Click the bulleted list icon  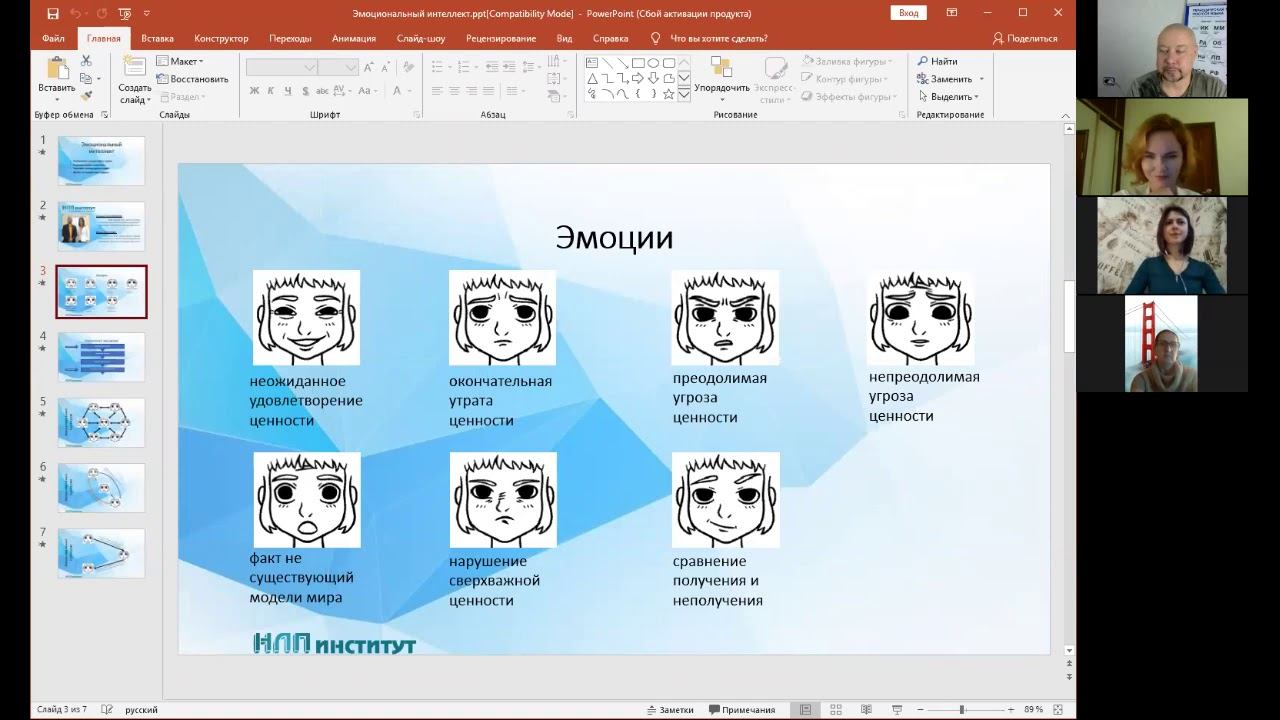[438, 67]
